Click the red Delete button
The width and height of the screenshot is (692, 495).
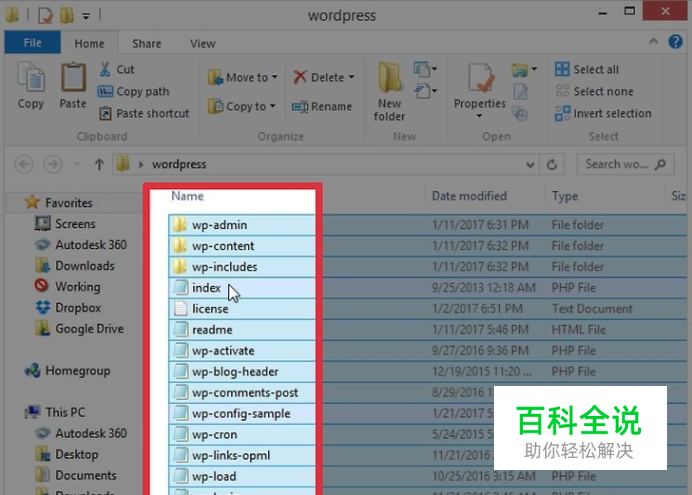point(319,78)
